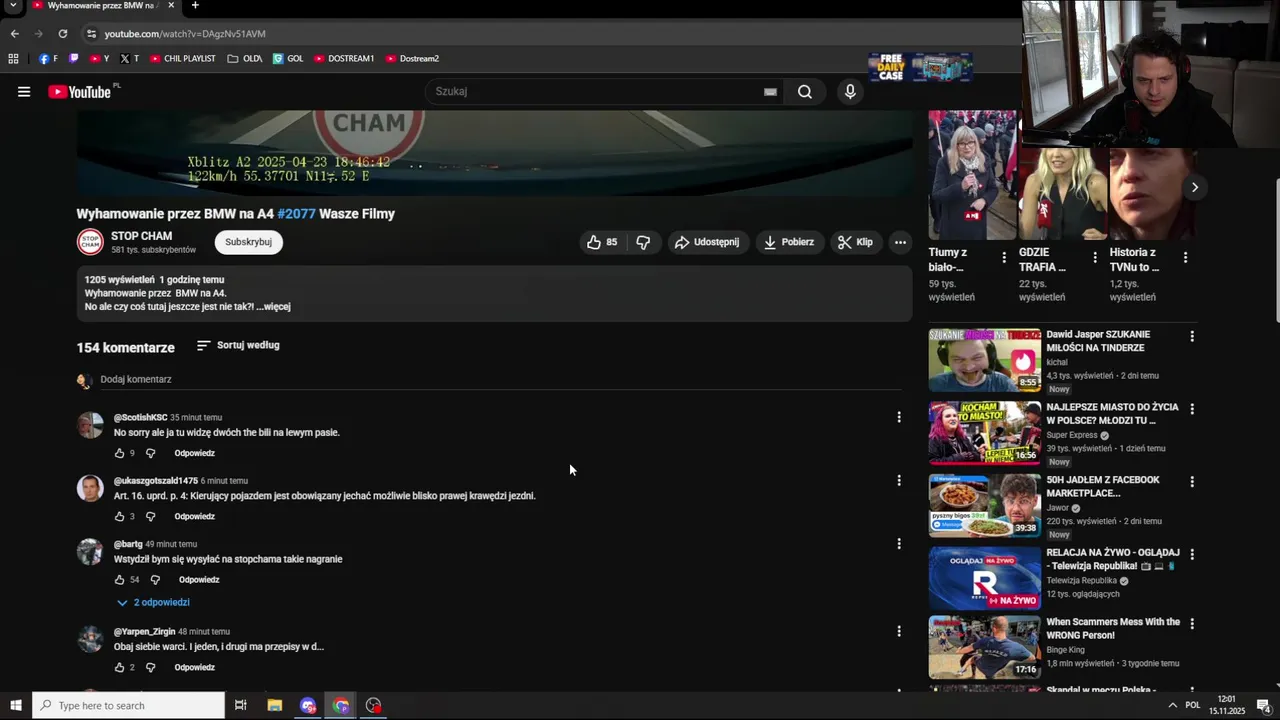
Task: Like the video with 85 likes
Action: (602, 242)
